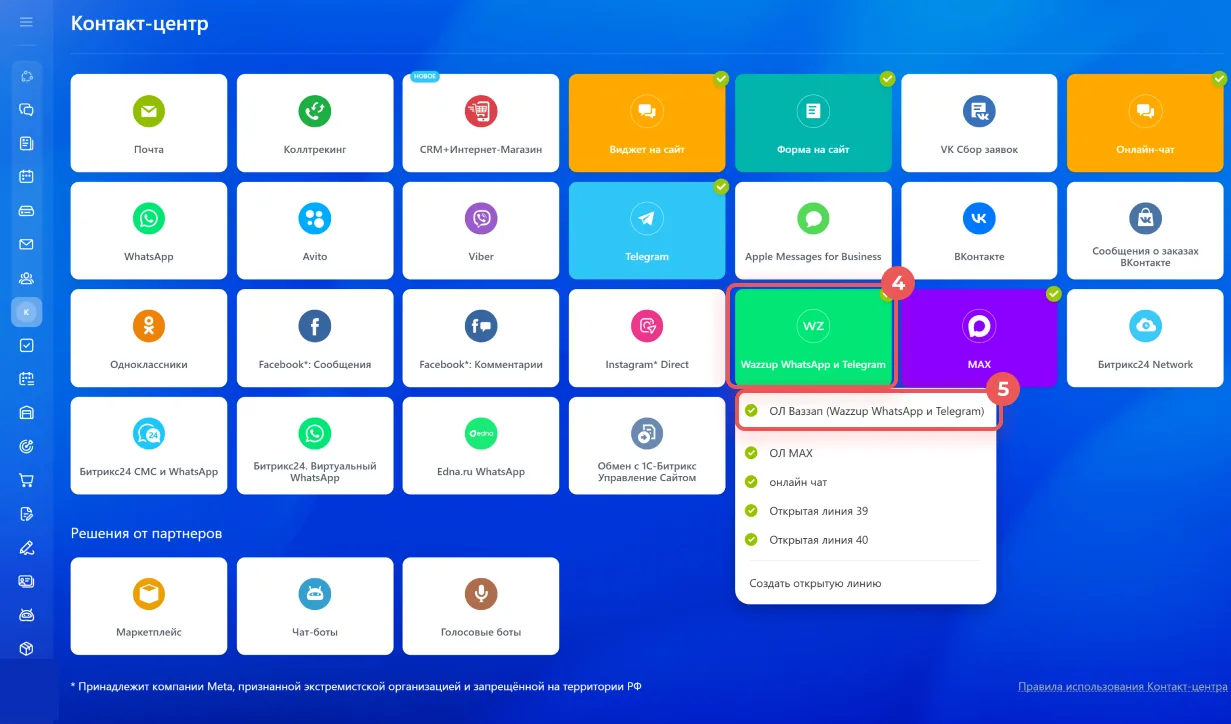Screen dimensions: 1231x724
Task: Open Wazzup WhatsApp и Telegram tile
Action: [x=813, y=338]
